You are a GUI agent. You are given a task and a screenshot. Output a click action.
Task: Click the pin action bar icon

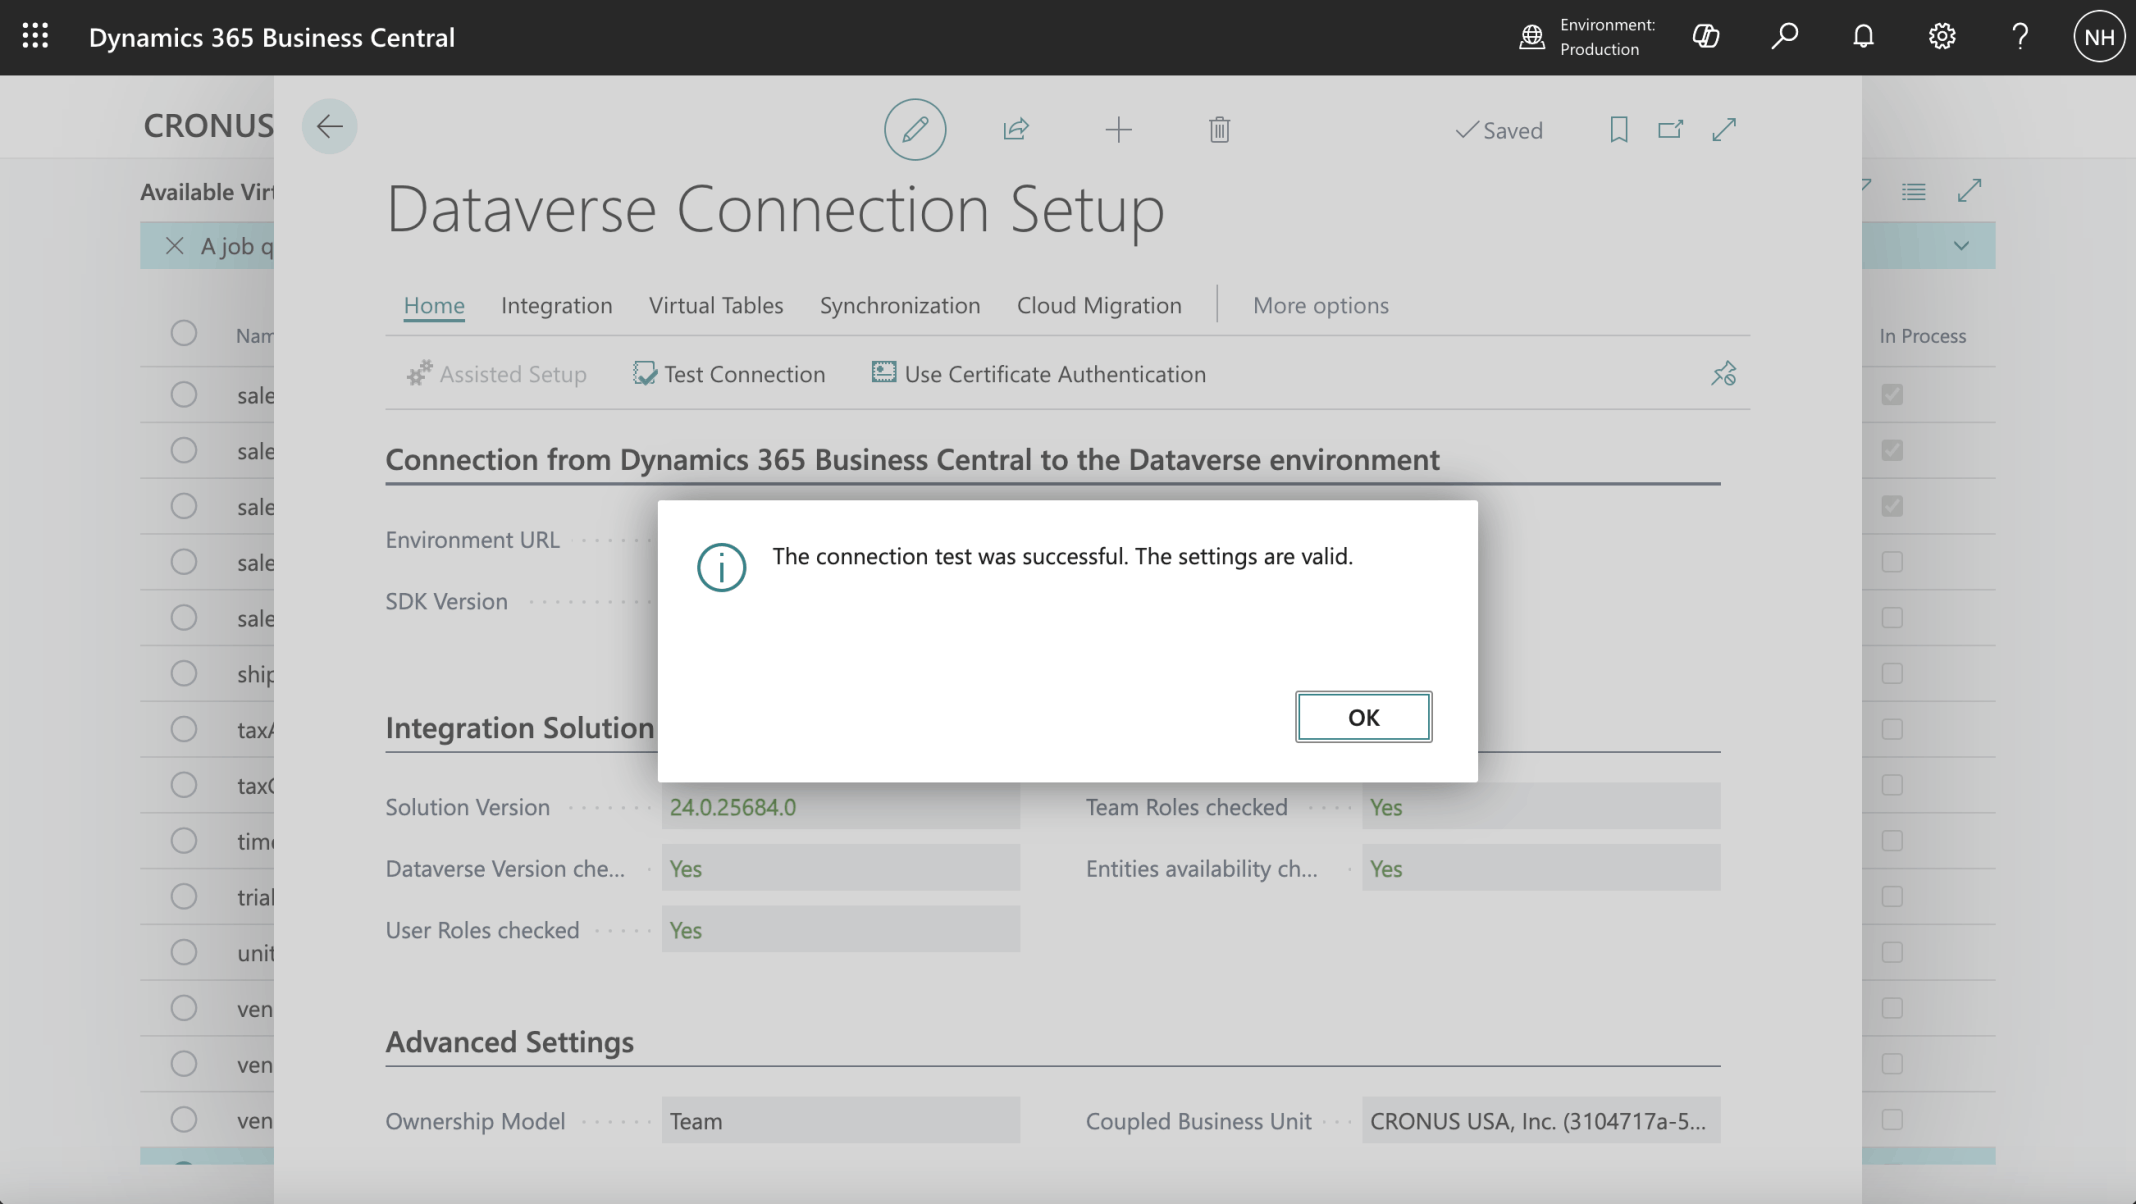pyautogui.click(x=1723, y=374)
